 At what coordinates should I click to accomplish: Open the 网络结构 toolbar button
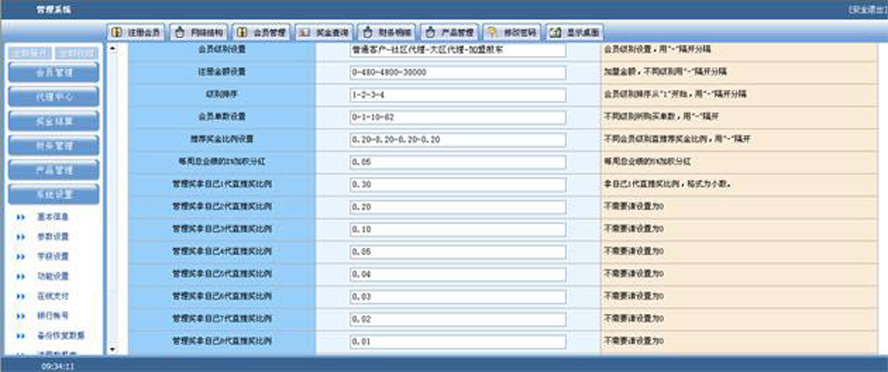[x=199, y=32]
